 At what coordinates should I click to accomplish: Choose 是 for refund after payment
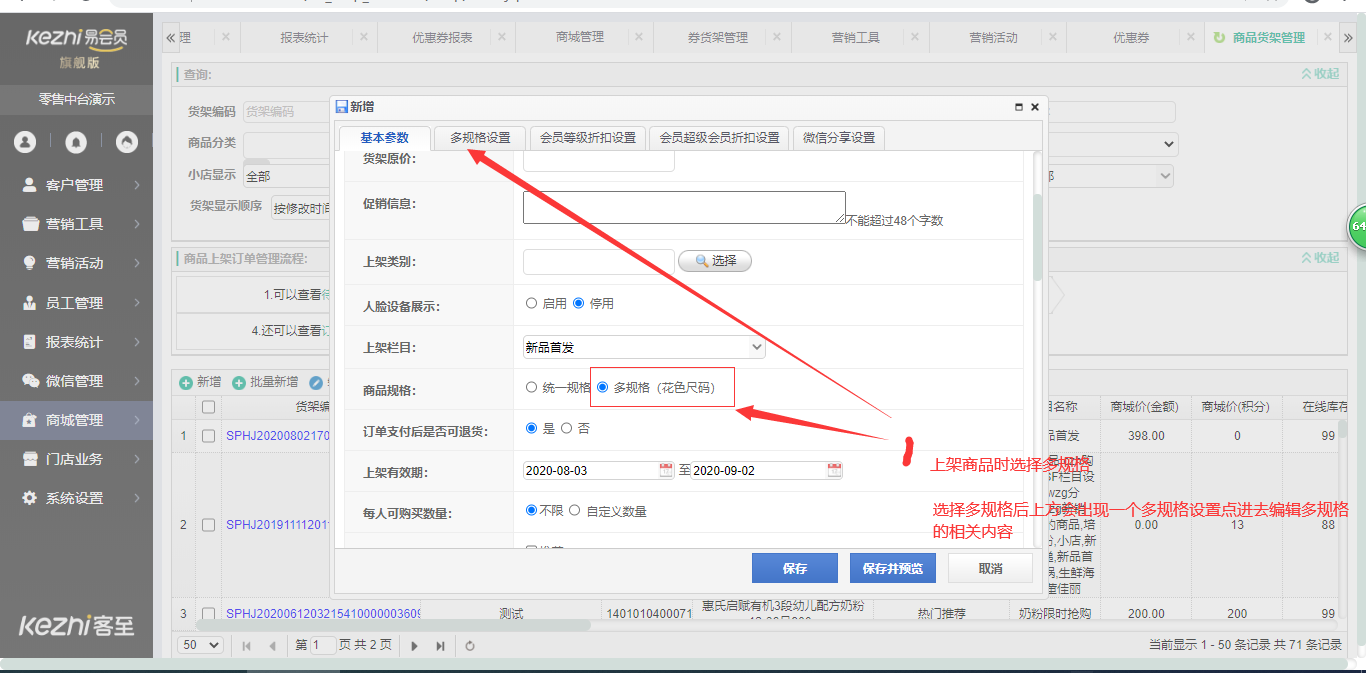(531, 428)
